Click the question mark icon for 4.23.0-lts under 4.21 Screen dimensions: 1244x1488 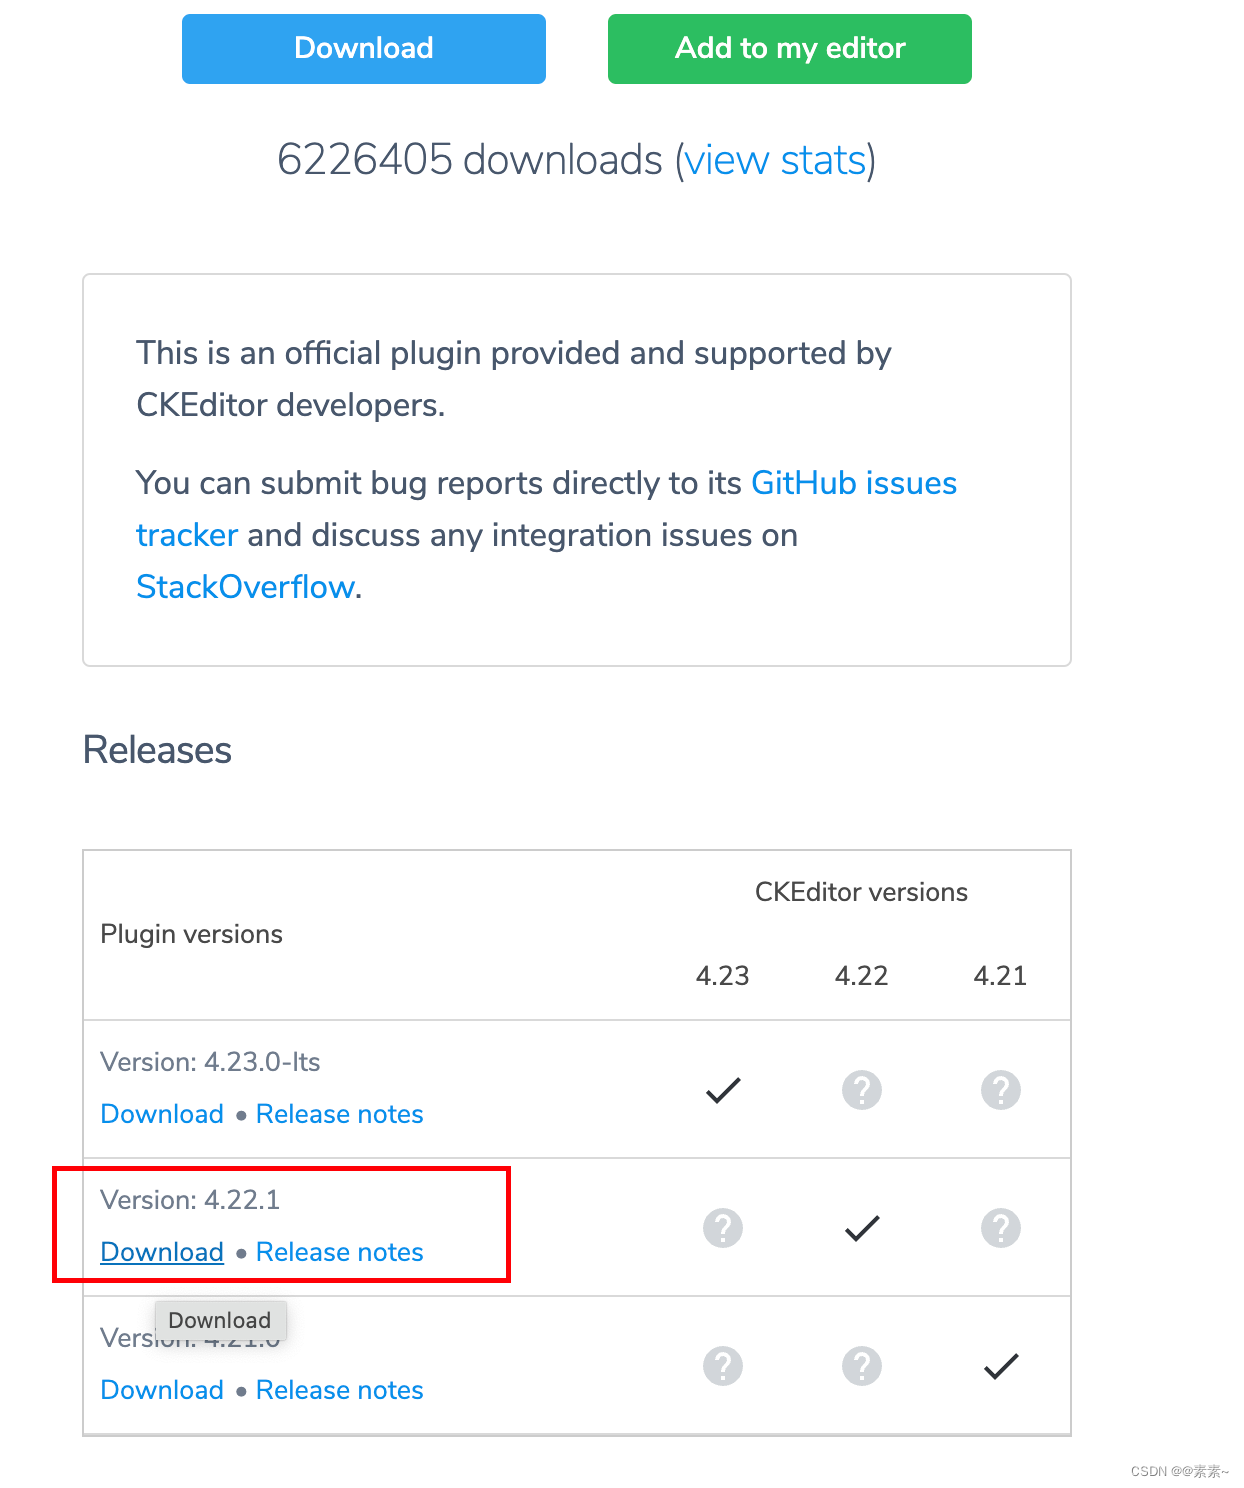[x=1000, y=1090]
